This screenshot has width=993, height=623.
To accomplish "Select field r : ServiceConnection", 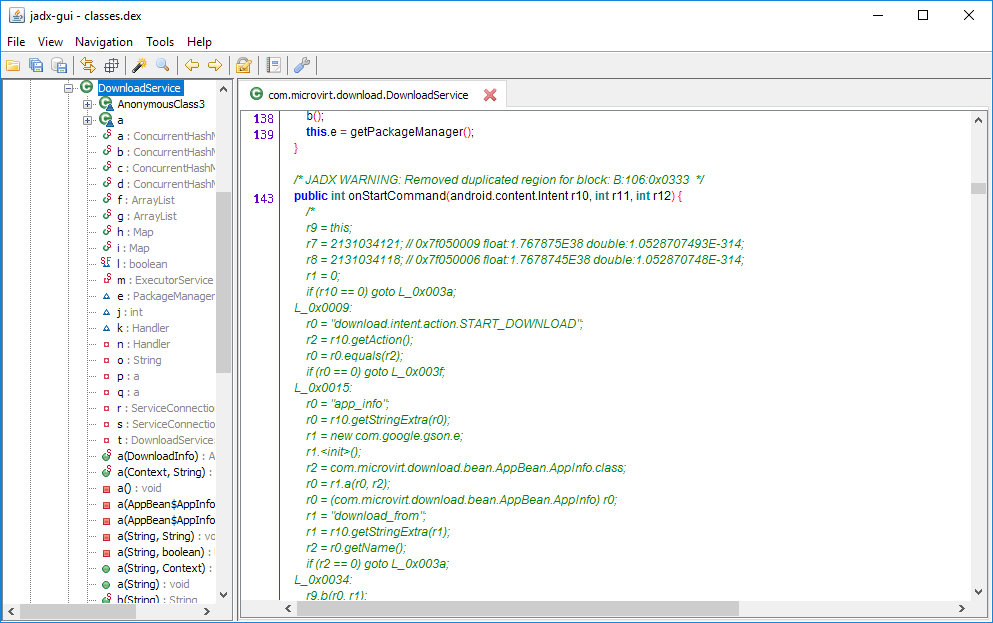I will pyautogui.click(x=166, y=408).
